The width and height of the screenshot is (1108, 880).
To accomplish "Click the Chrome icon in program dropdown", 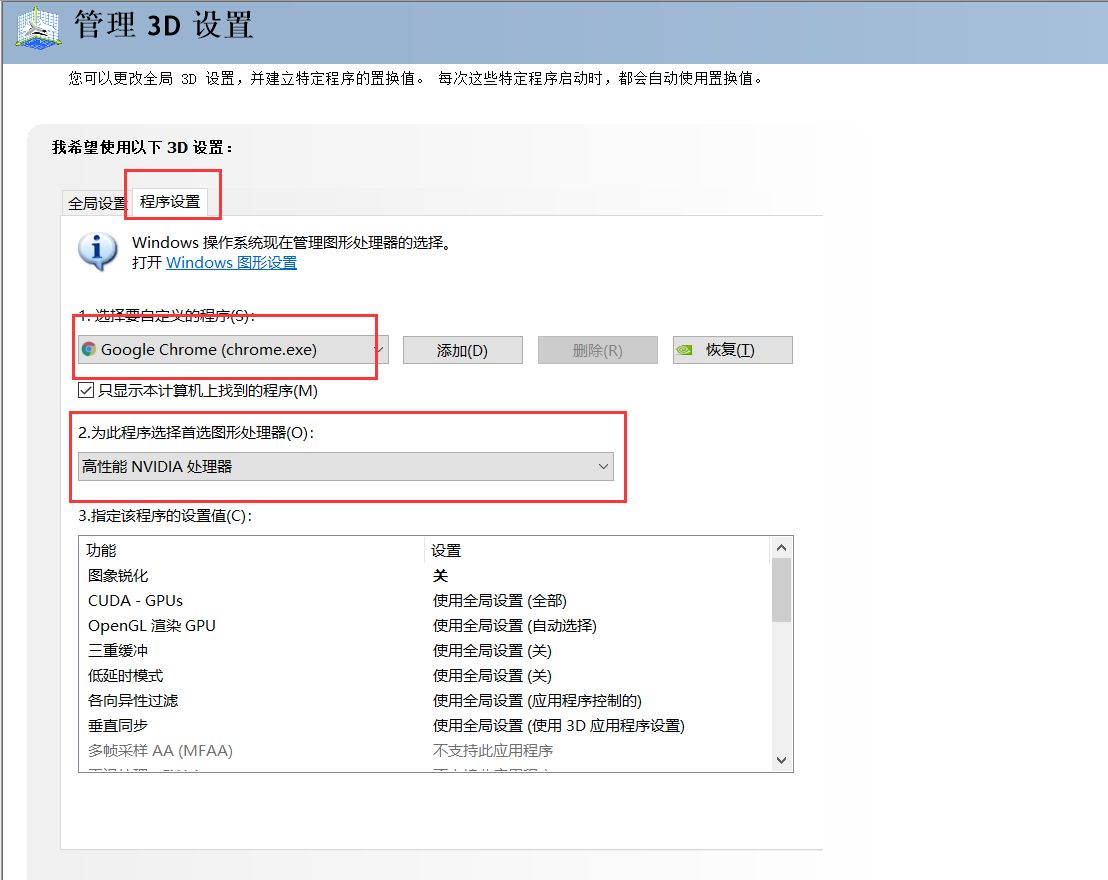I will pos(89,349).
